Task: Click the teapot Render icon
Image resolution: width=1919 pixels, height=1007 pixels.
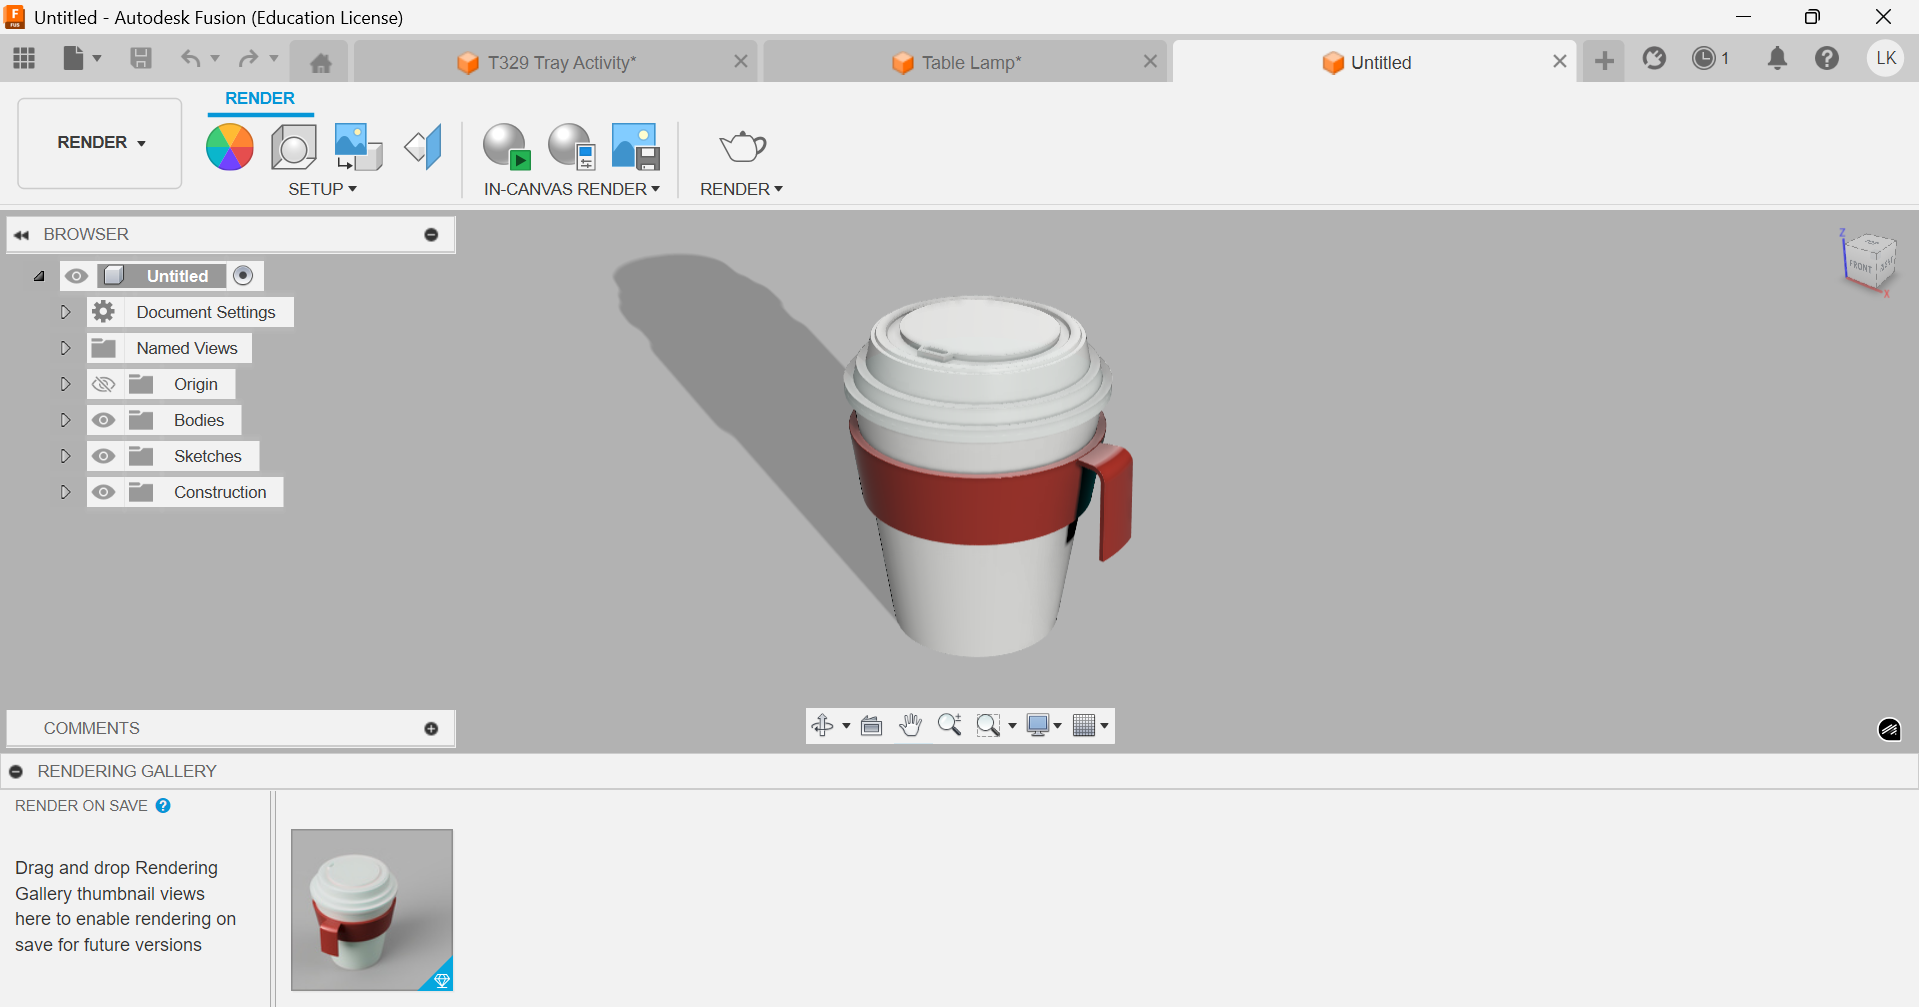Action: 742,148
